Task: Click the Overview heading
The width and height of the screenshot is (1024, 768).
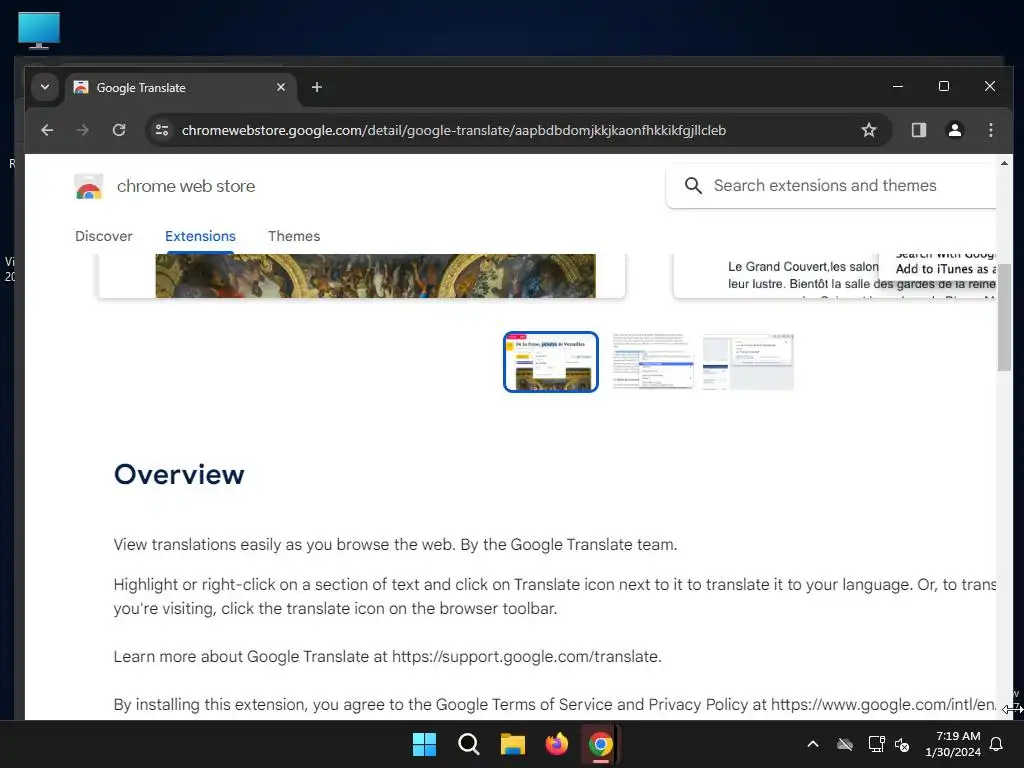Action: 179,474
